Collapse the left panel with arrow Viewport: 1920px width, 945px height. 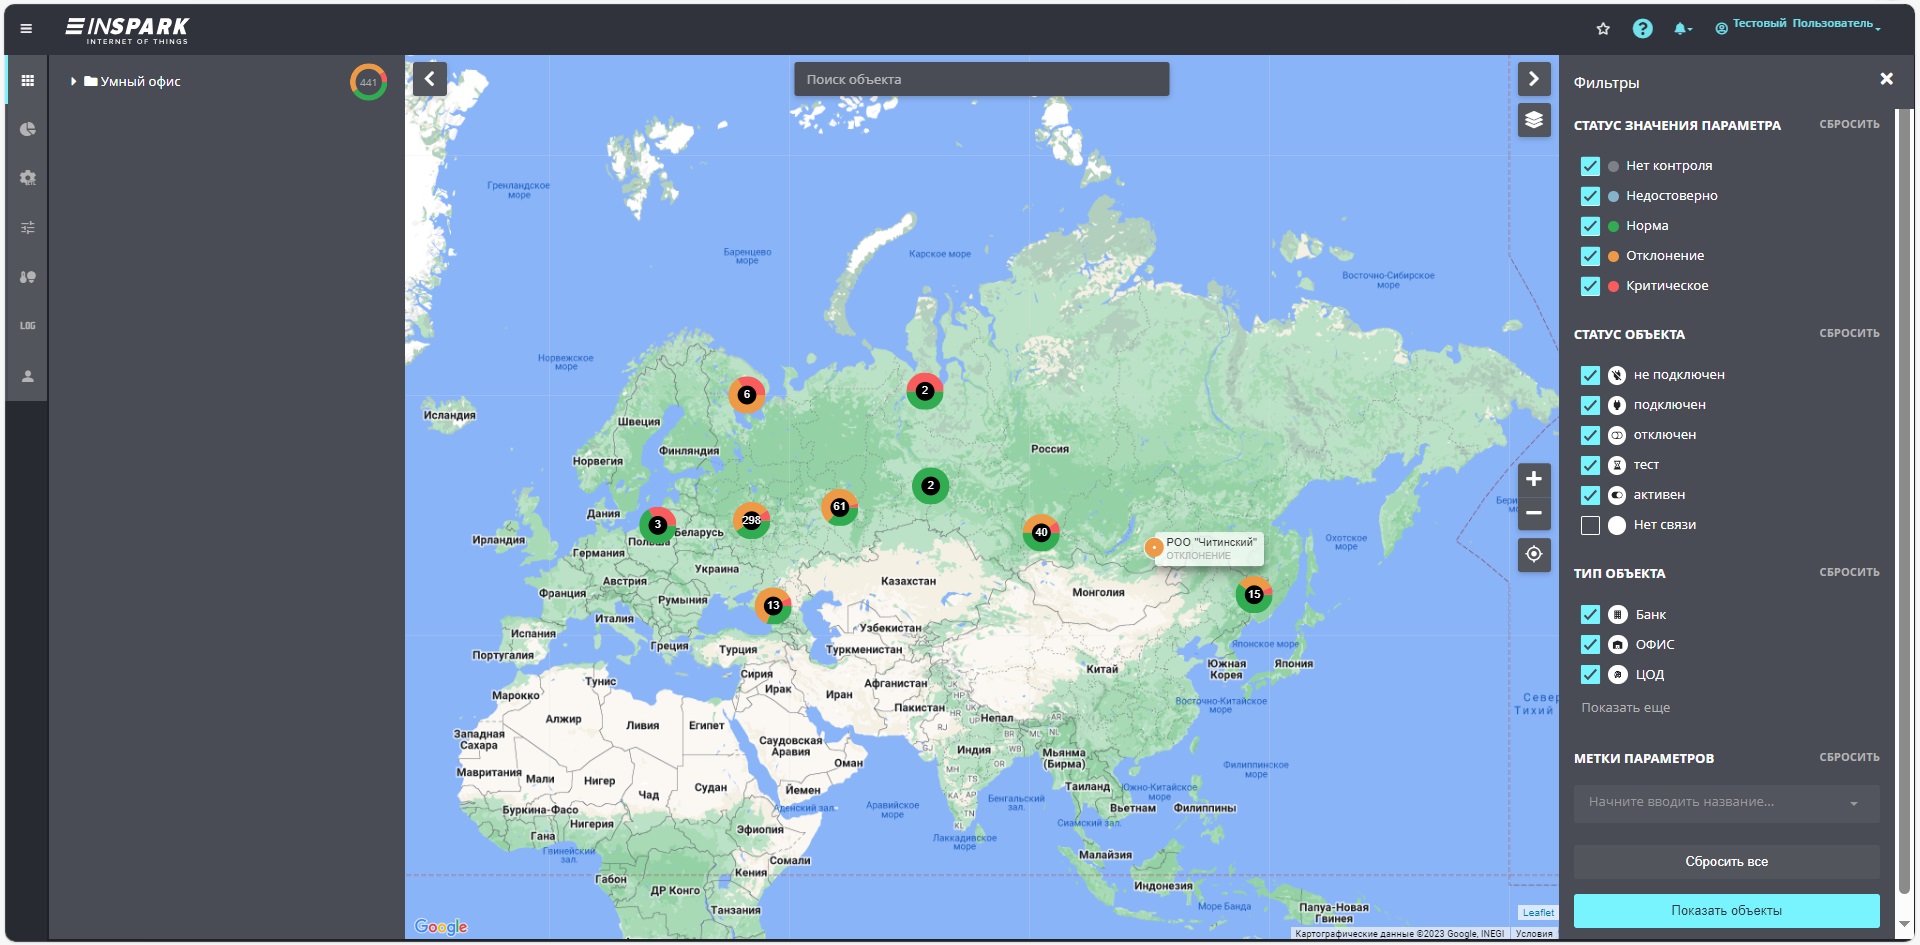pos(430,79)
